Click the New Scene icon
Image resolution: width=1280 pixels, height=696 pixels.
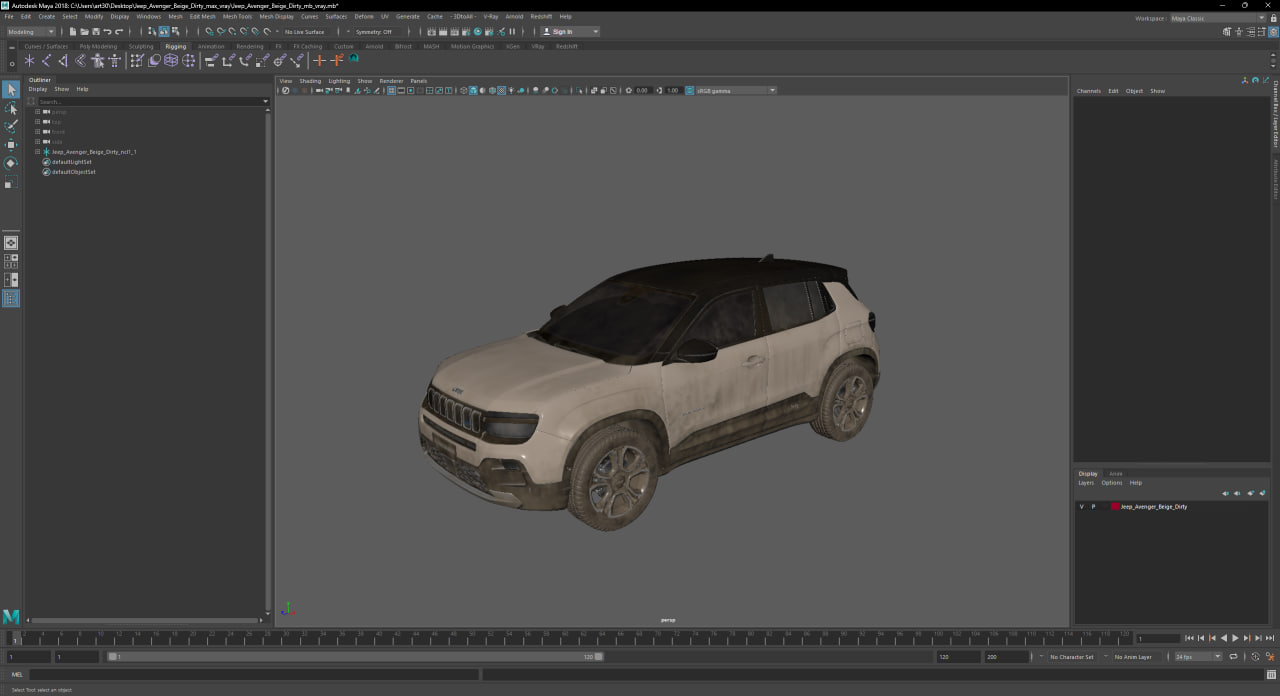[x=72, y=31]
